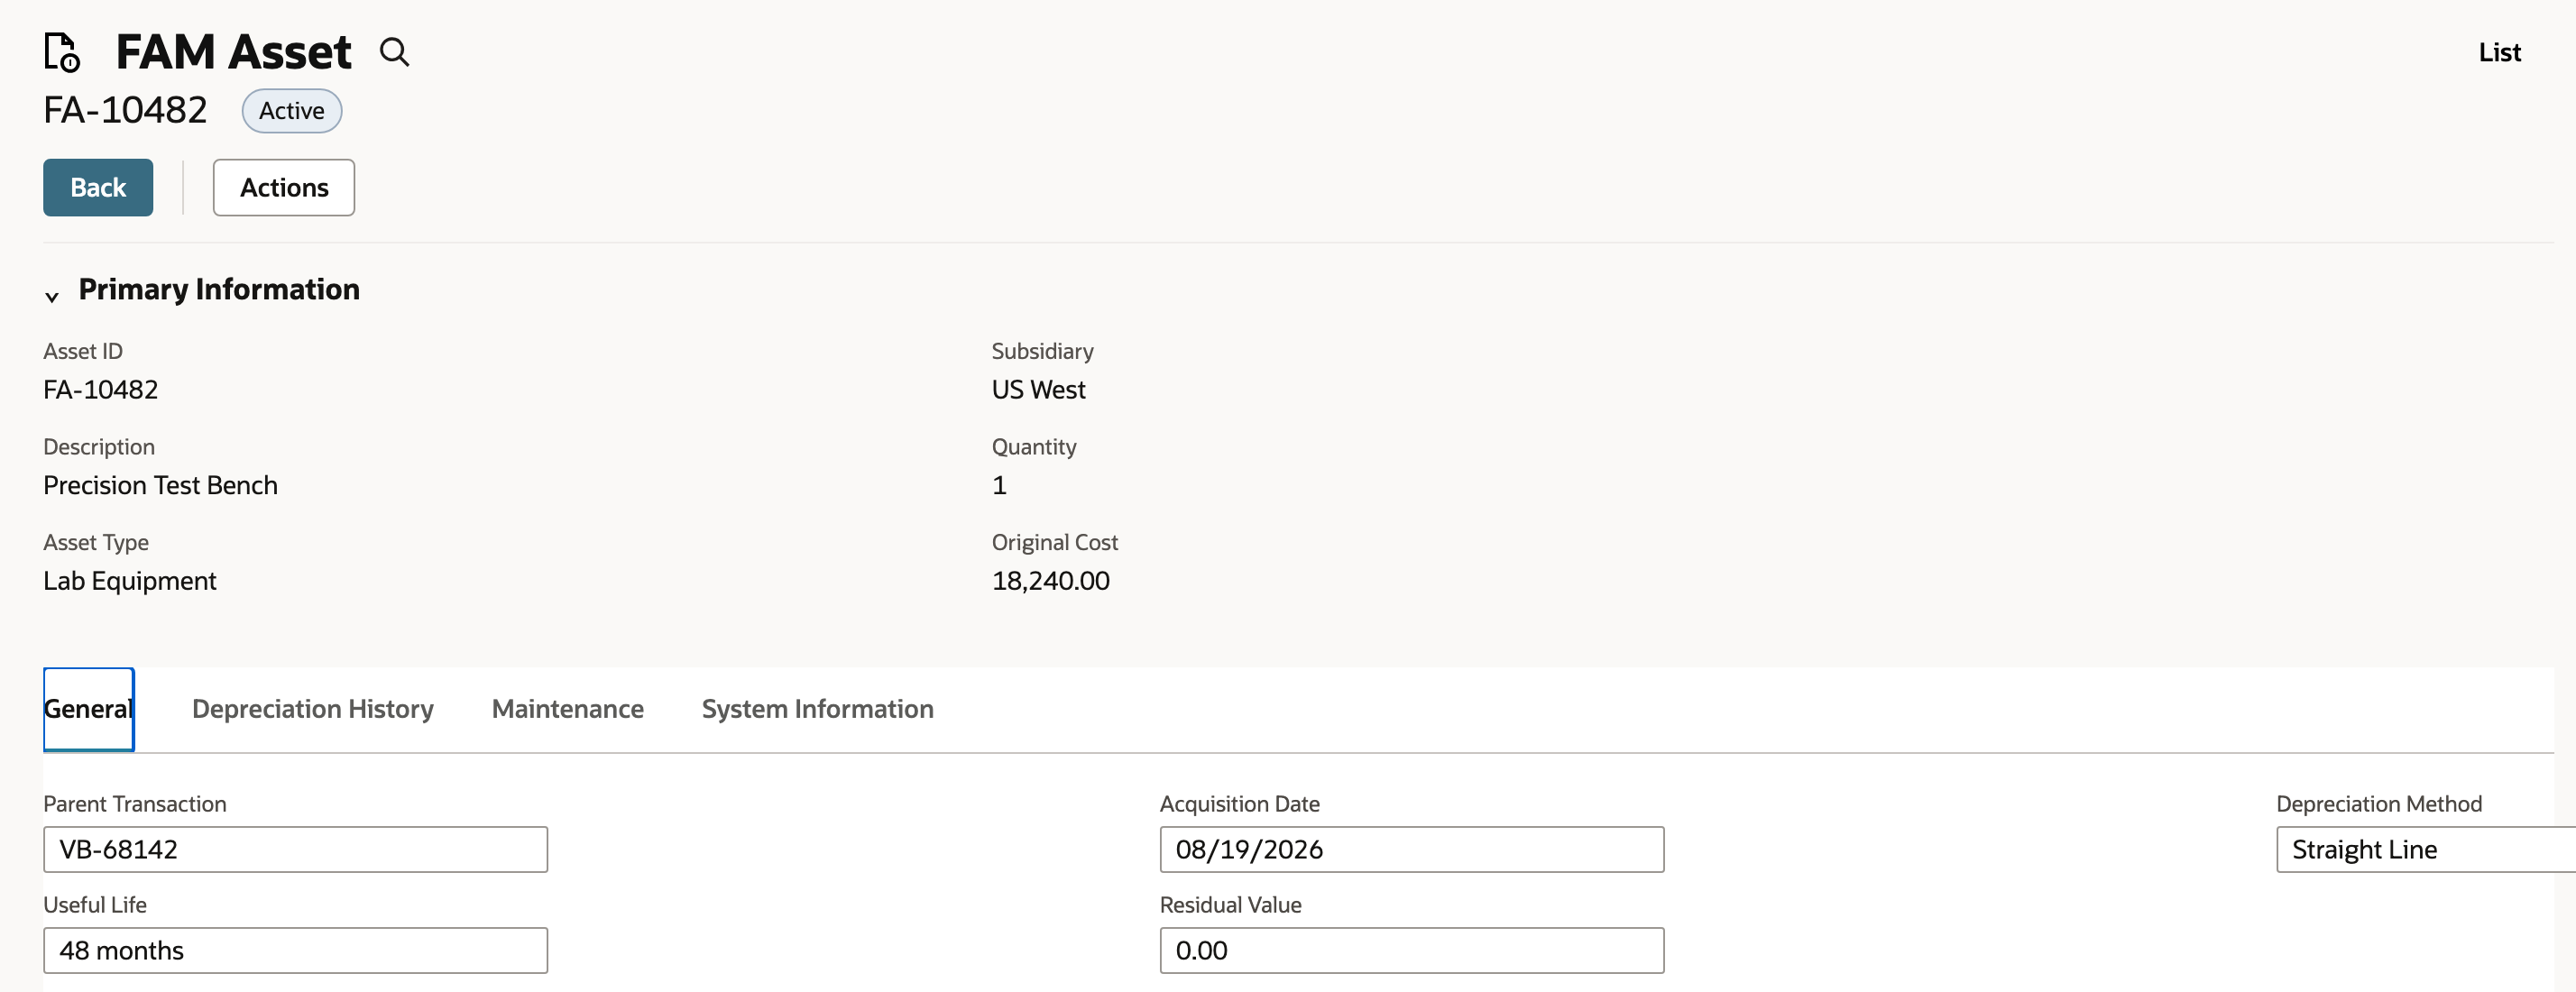Collapse the Primary Information section chevron
The image size is (2576, 992).
click(52, 296)
